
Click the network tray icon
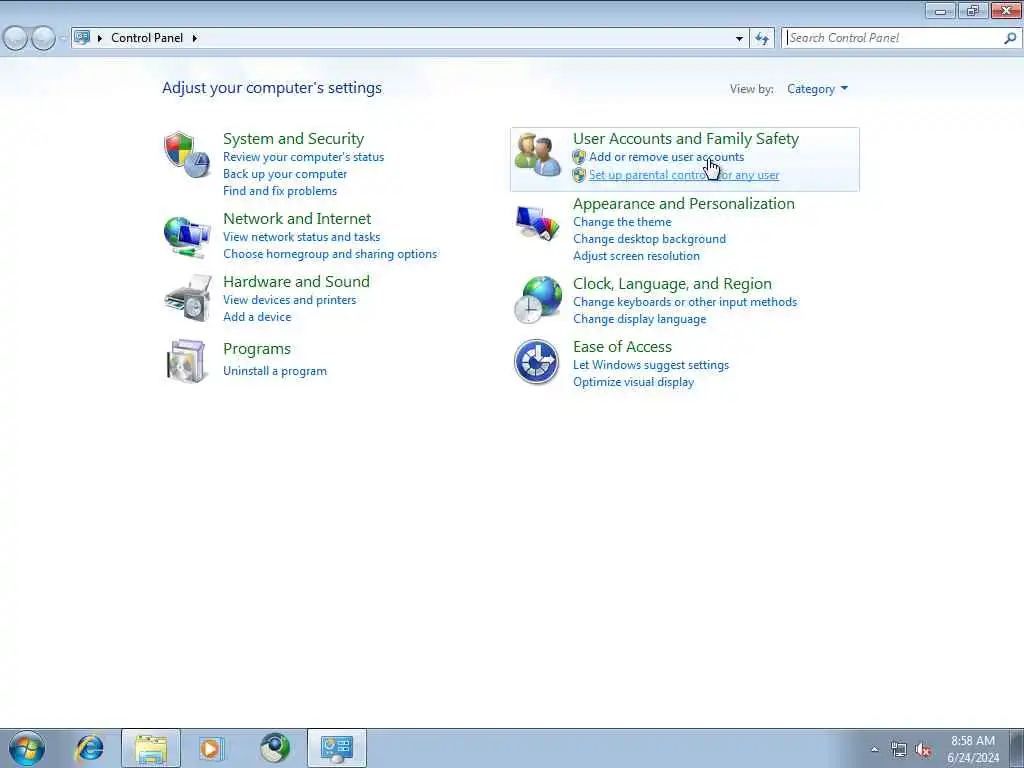pyautogui.click(x=899, y=749)
